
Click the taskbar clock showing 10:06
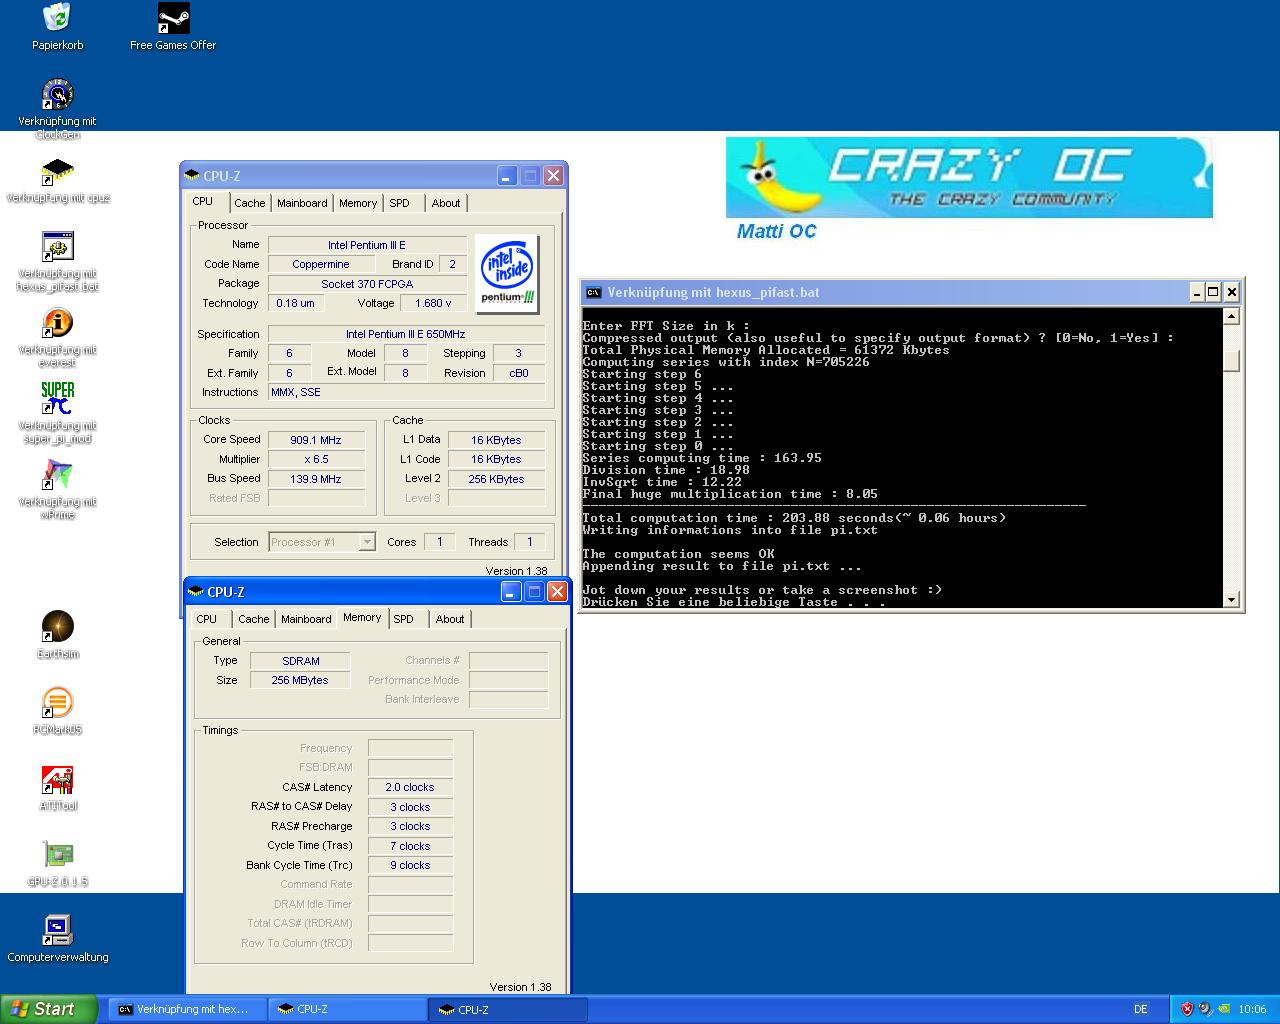[x=1252, y=1009]
